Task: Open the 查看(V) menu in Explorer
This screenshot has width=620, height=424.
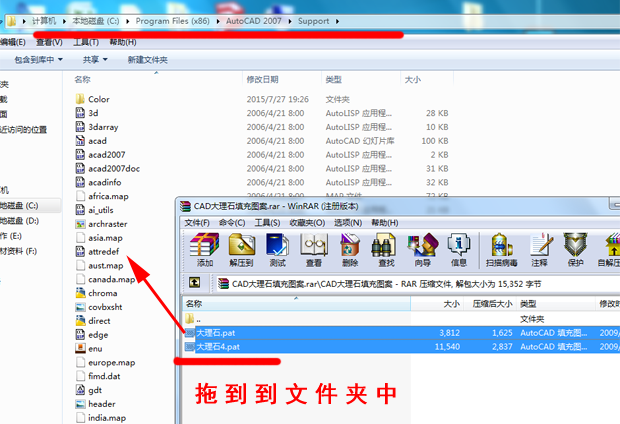Action: 49,42
